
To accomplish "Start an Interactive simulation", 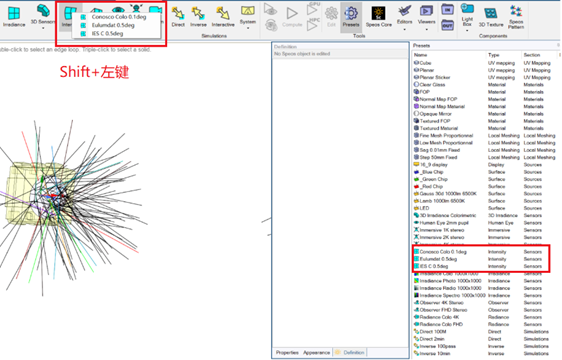I will click(223, 17).
